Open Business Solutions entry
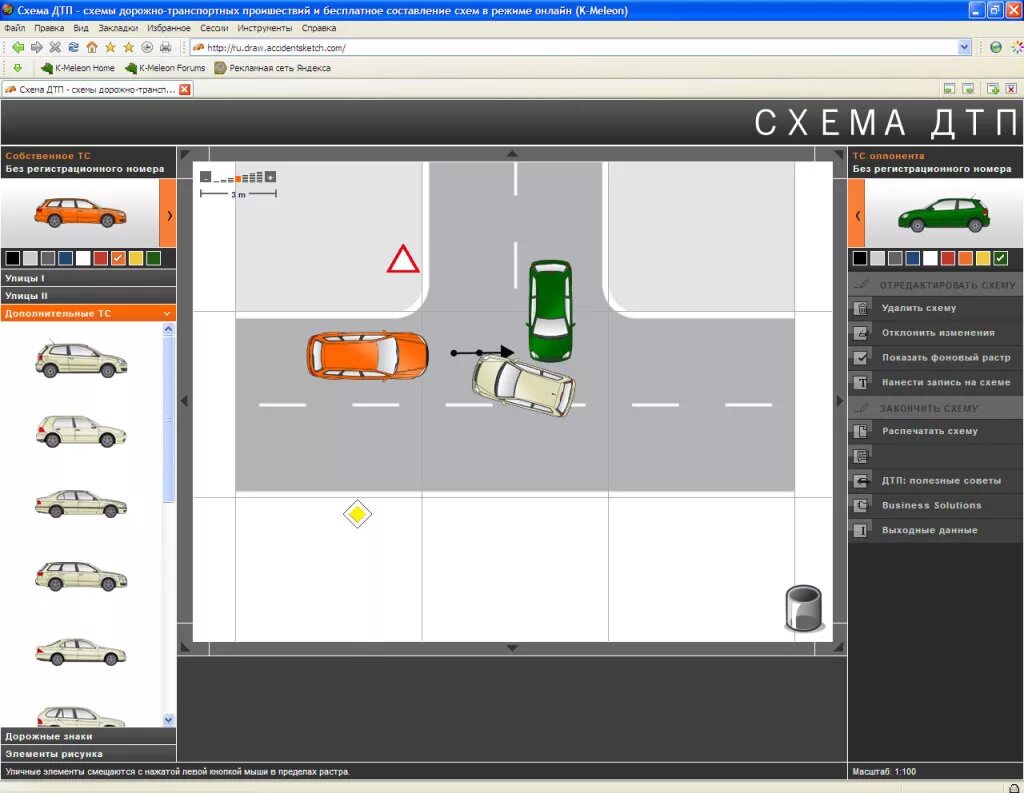Viewport: 1024px width, 793px height. coord(935,506)
